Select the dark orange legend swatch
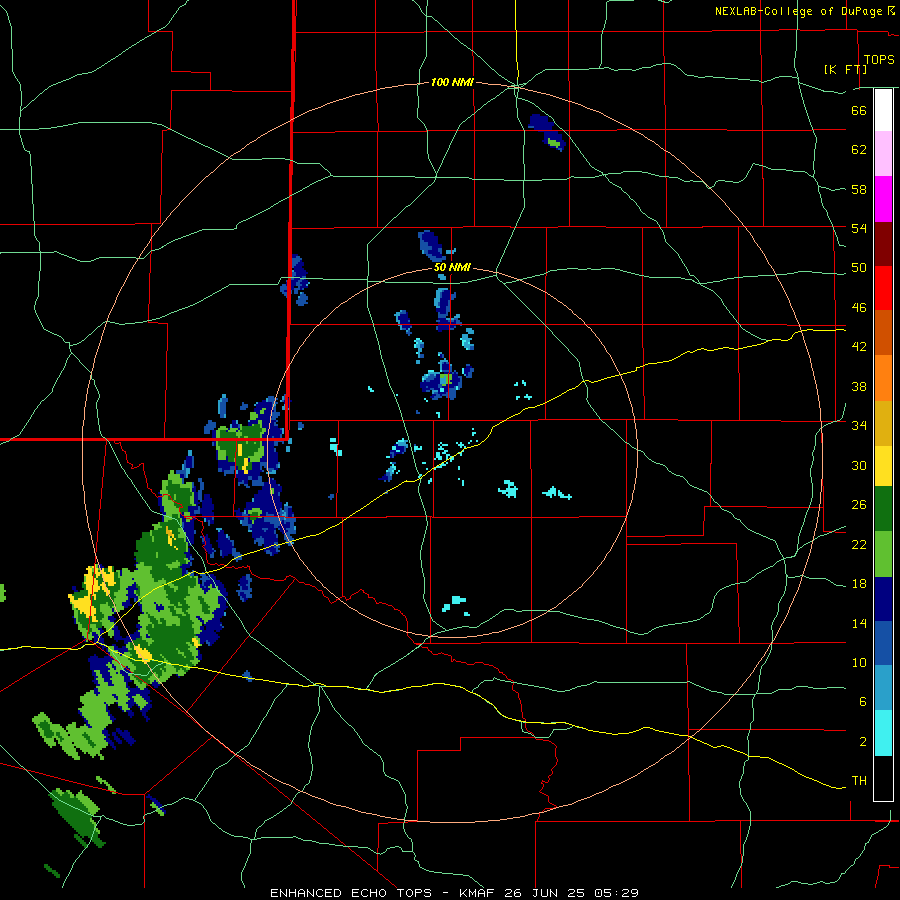The image size is (900, 900). (x=883, y=333)
